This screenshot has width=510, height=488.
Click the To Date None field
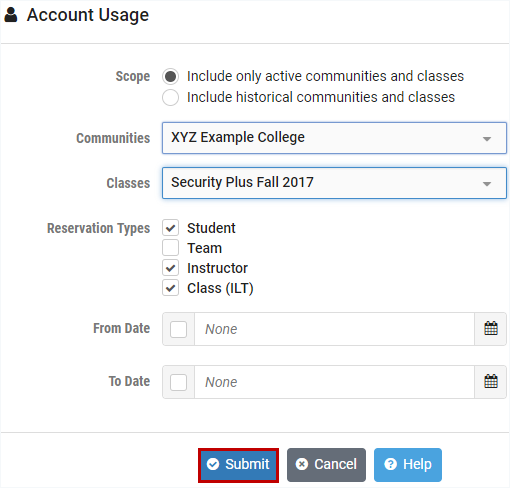click(x=334, y=382)
